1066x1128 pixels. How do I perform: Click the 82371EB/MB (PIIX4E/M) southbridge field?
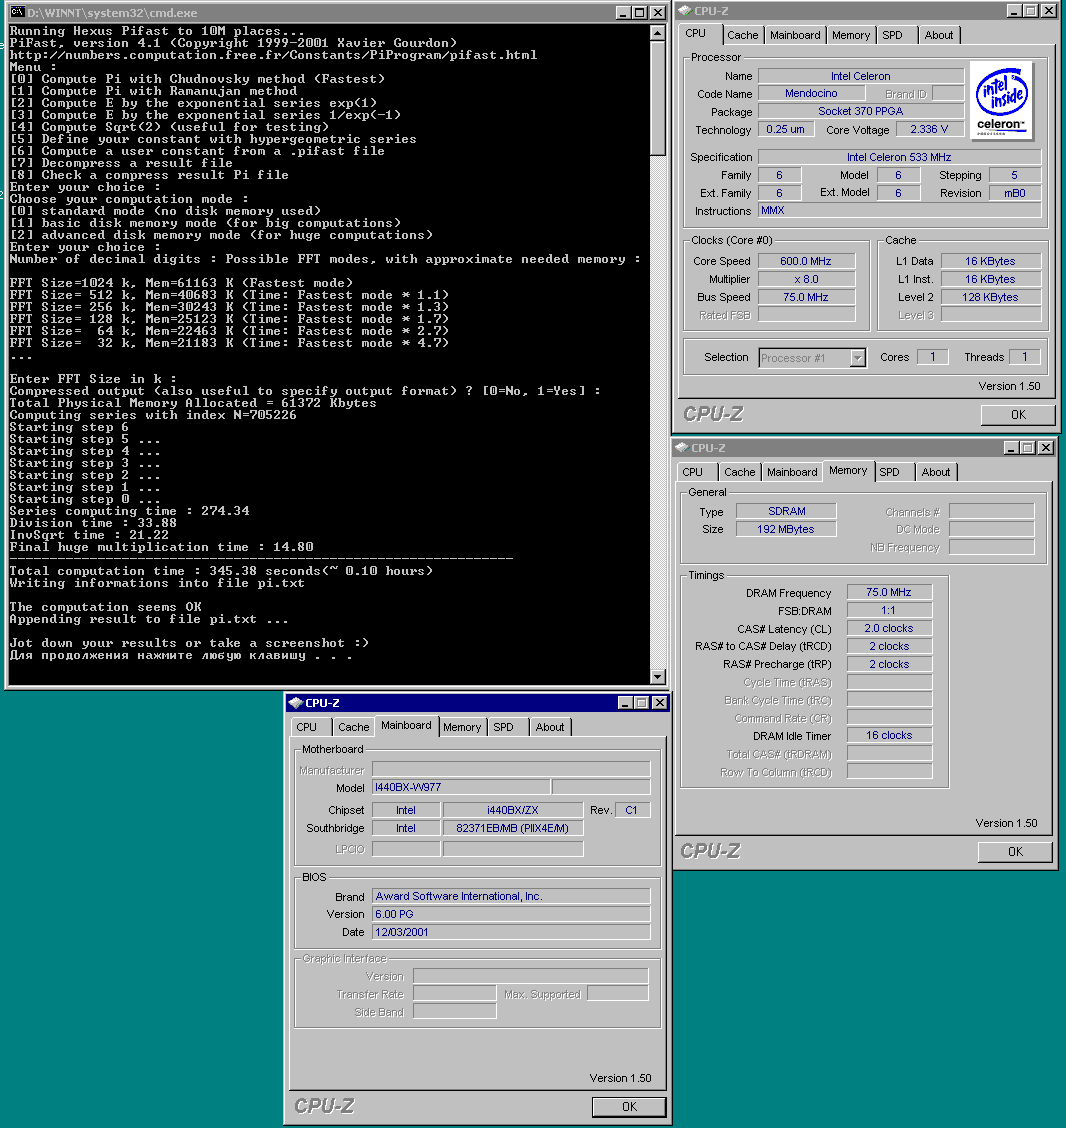click(513, 829)
